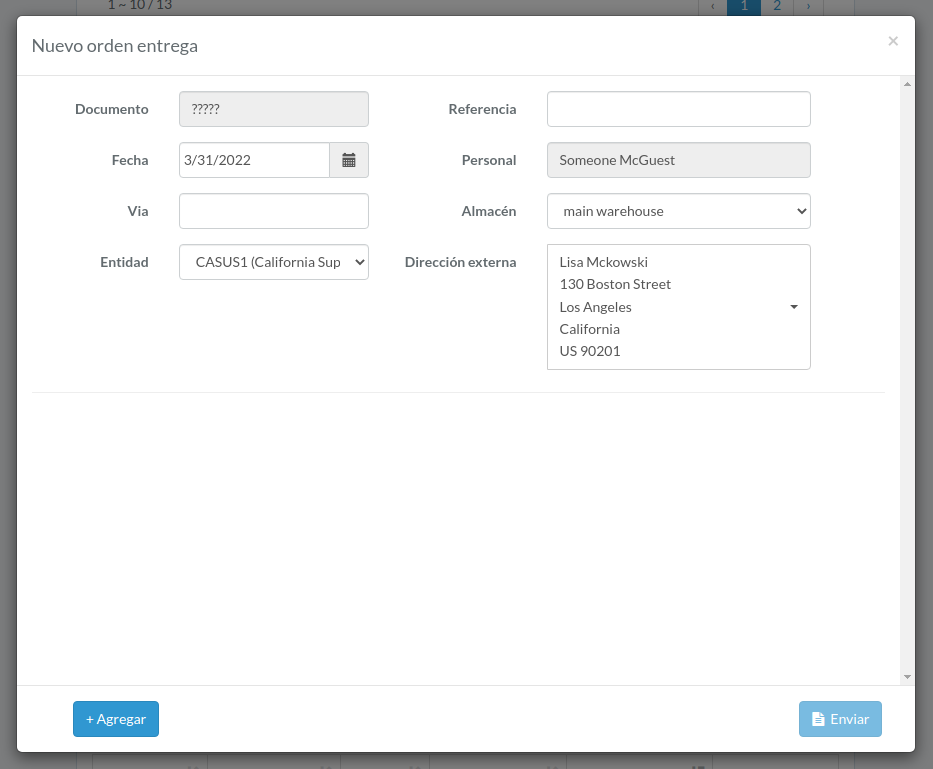Close the Nuevo orden entrega dialog
Screen dimensions: 933x769
click(893, 41)
